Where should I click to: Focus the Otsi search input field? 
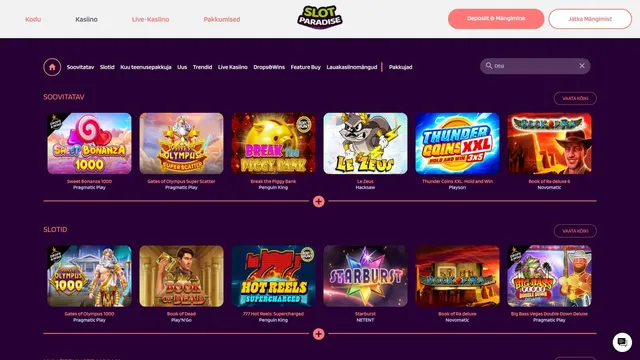coord(535,66)
